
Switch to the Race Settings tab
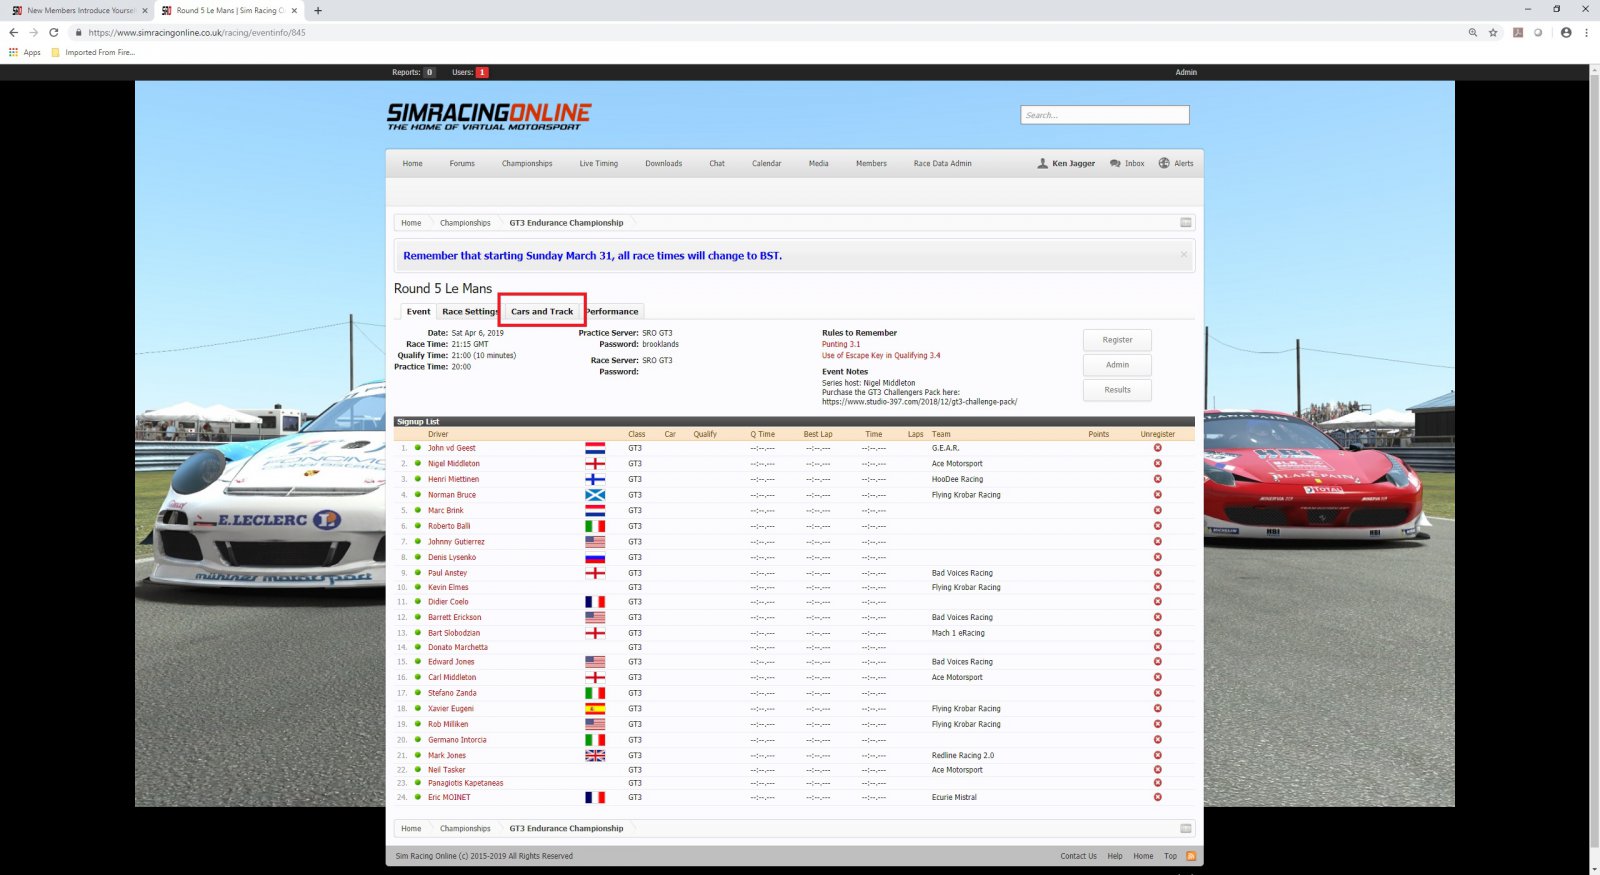pyautogui.click(x=469, y=311)
